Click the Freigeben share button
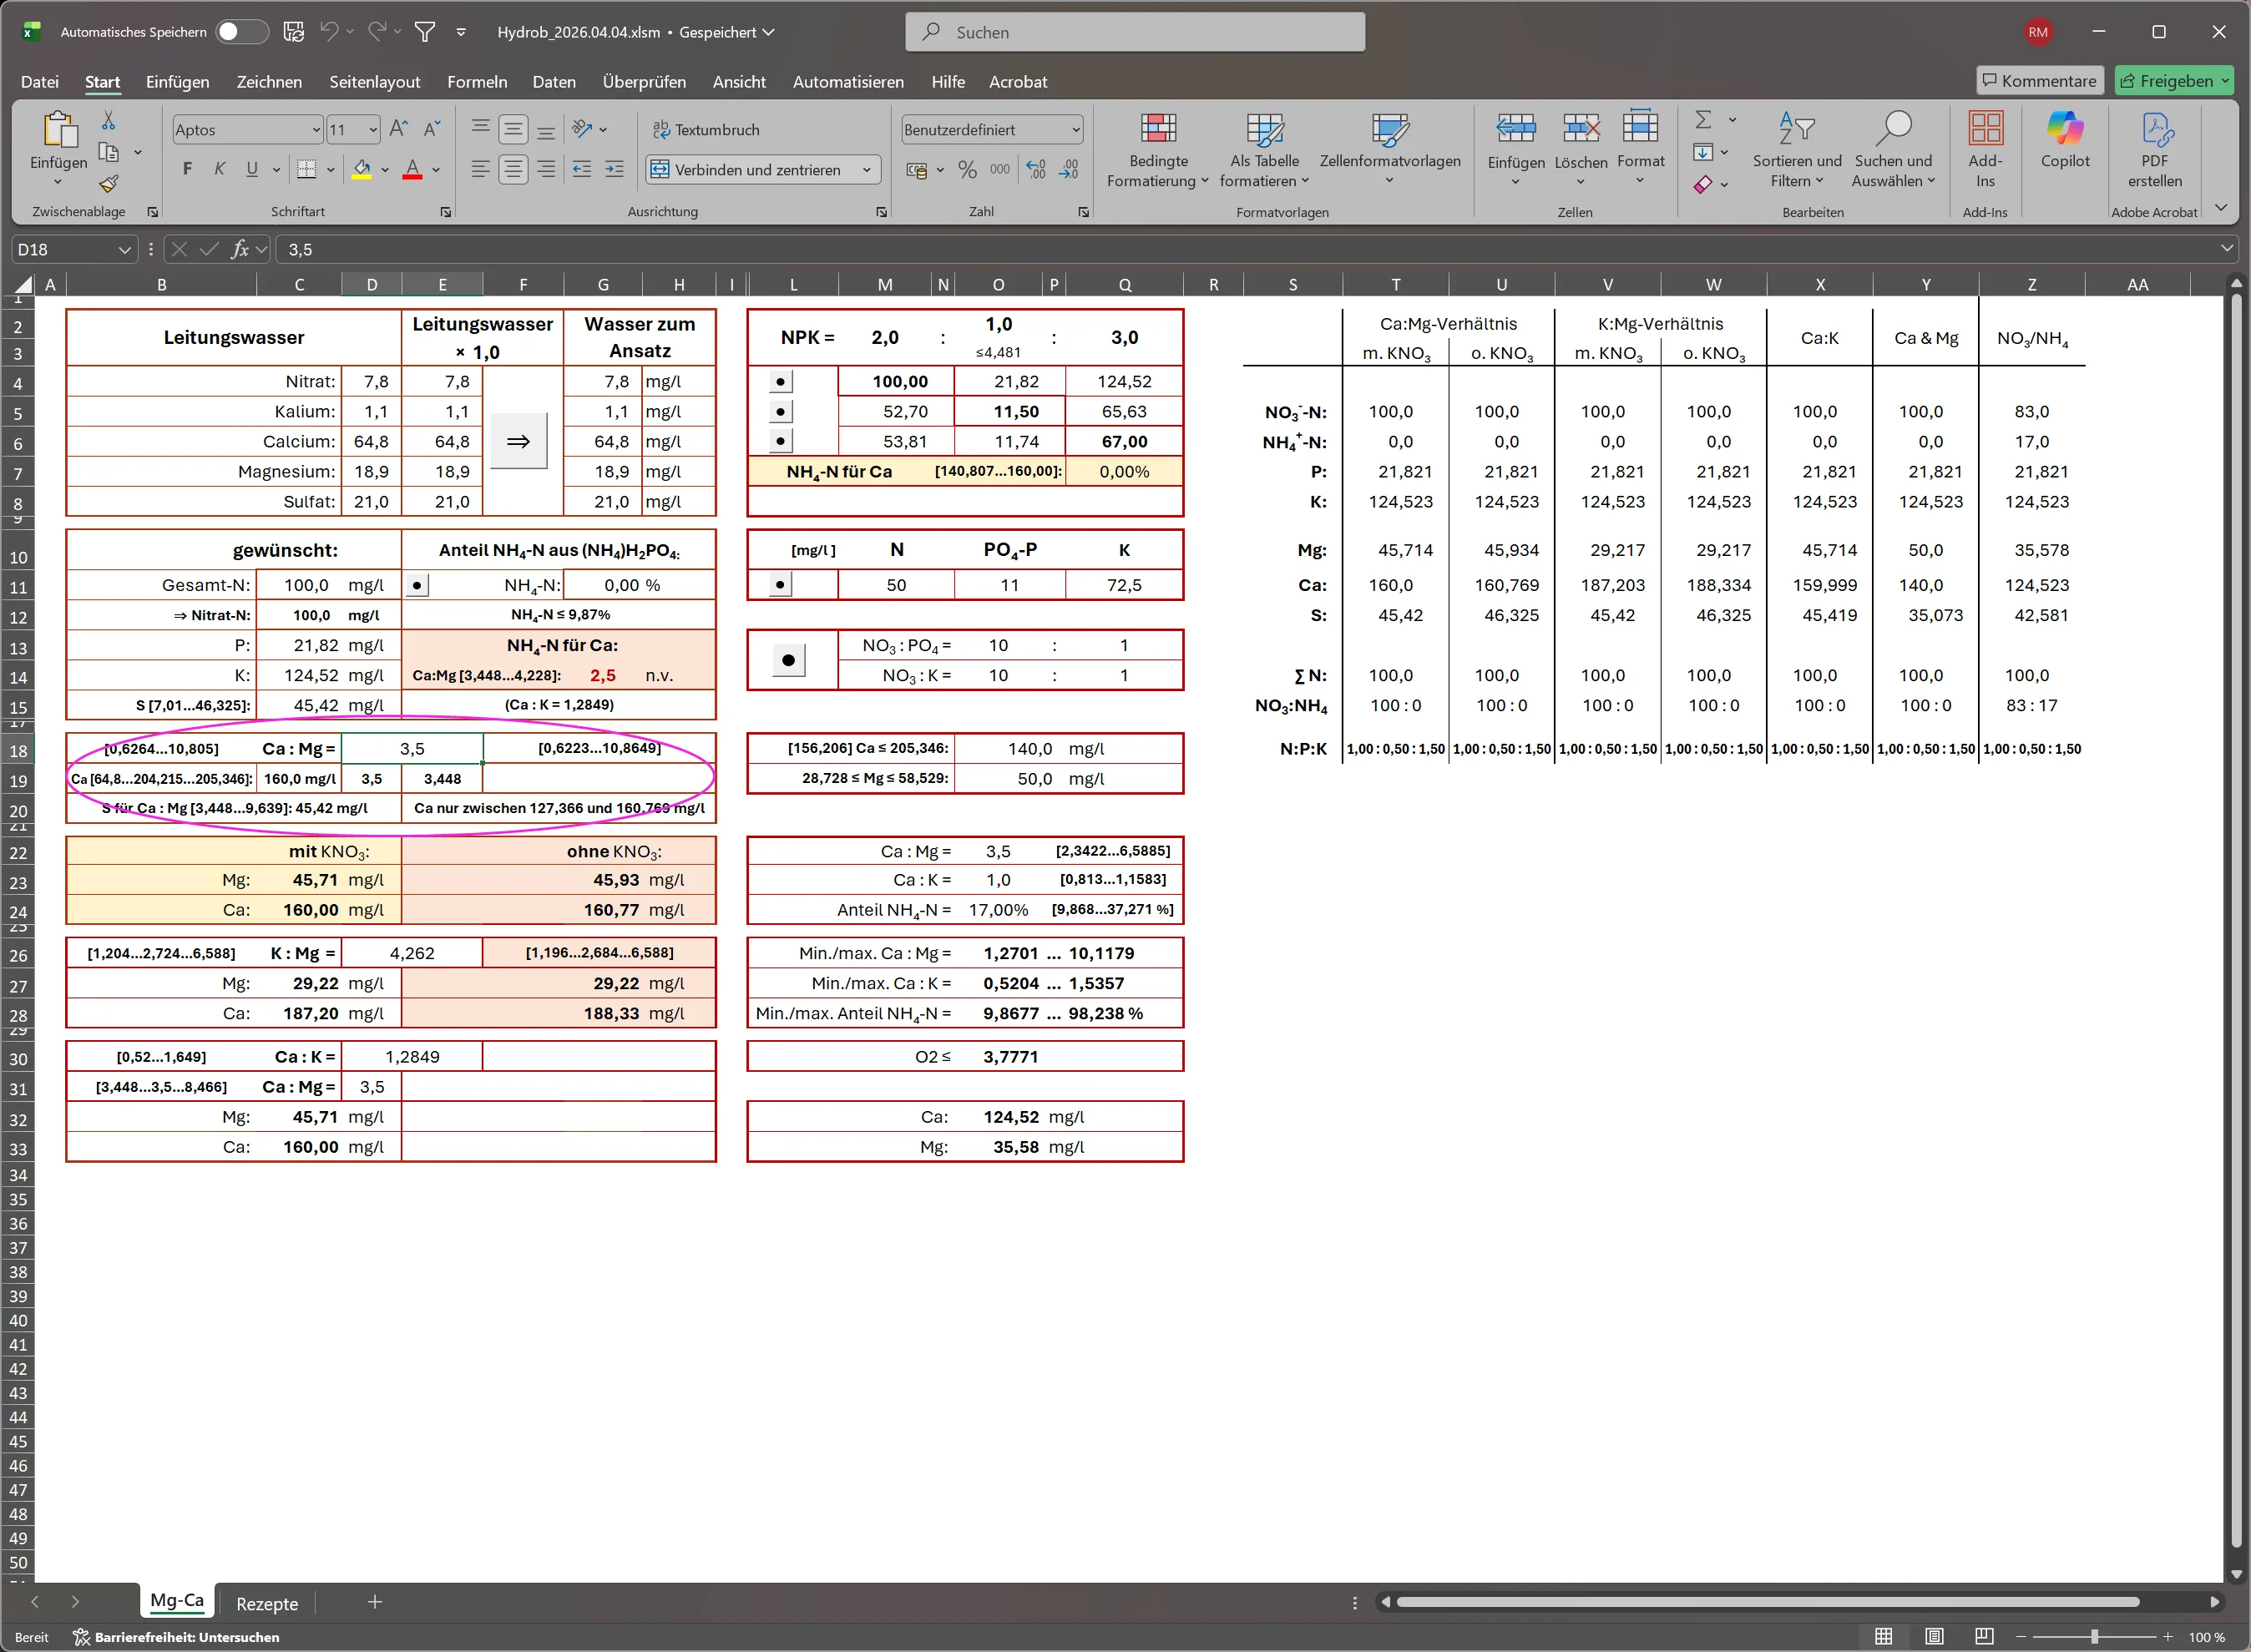2251x1652 pixels. click(2165, 81)
